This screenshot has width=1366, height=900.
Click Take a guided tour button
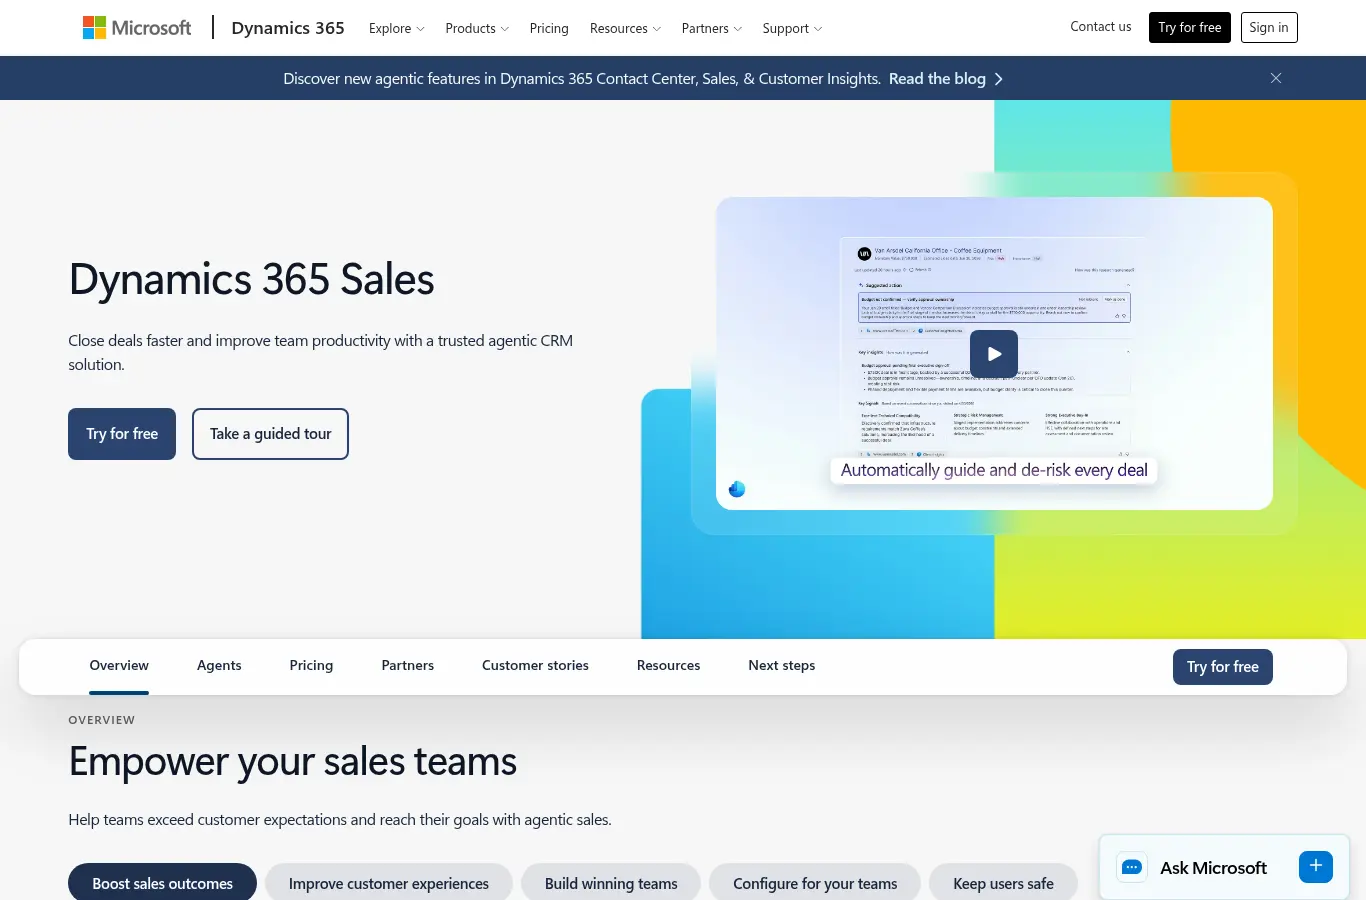click(270, 434)
